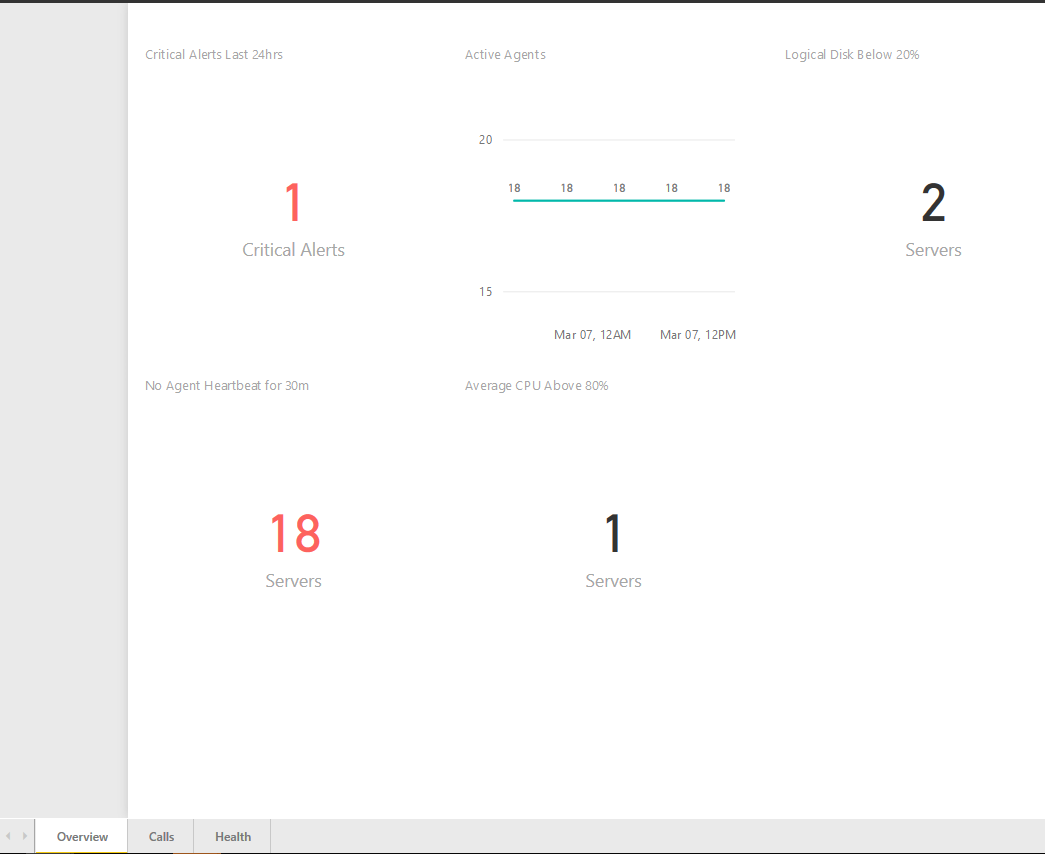Click the Logical Disk servers value 2
This screenshot has height=854, width=1045.
point(933,203)
